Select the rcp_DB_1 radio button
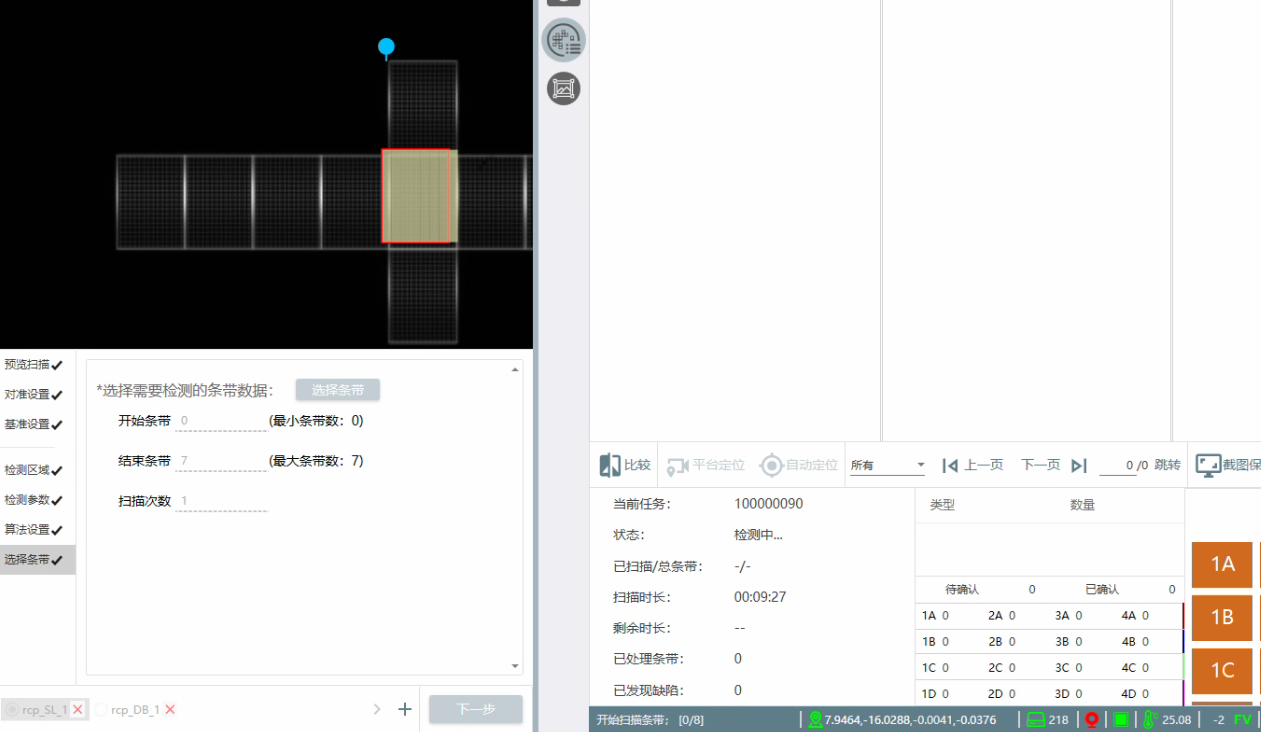Image resolution: width=1261 pixels, height=732 pixels. coord(101,709)
